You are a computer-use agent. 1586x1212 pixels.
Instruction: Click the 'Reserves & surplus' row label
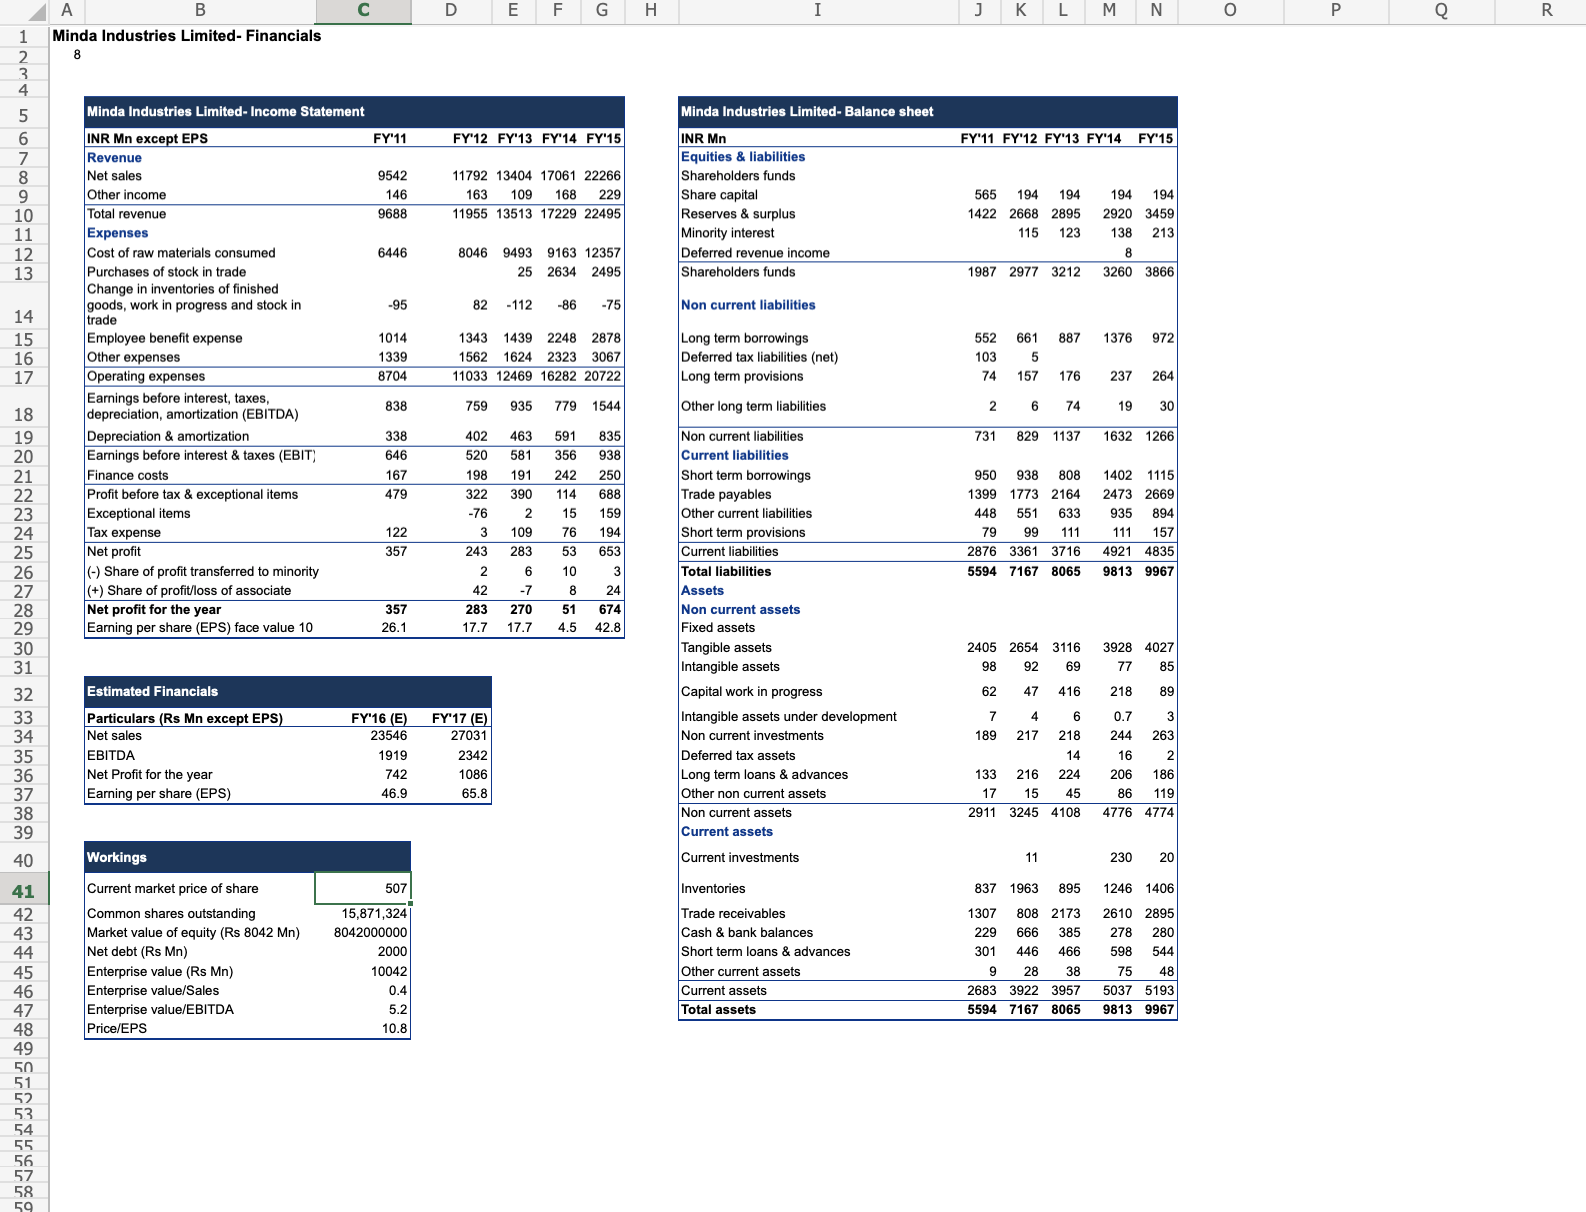(x=738, y=213)
